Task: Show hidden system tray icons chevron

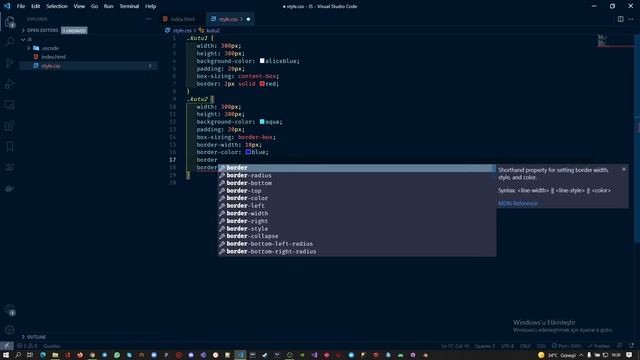Action: pyautogui.click(x=581, y=355)
